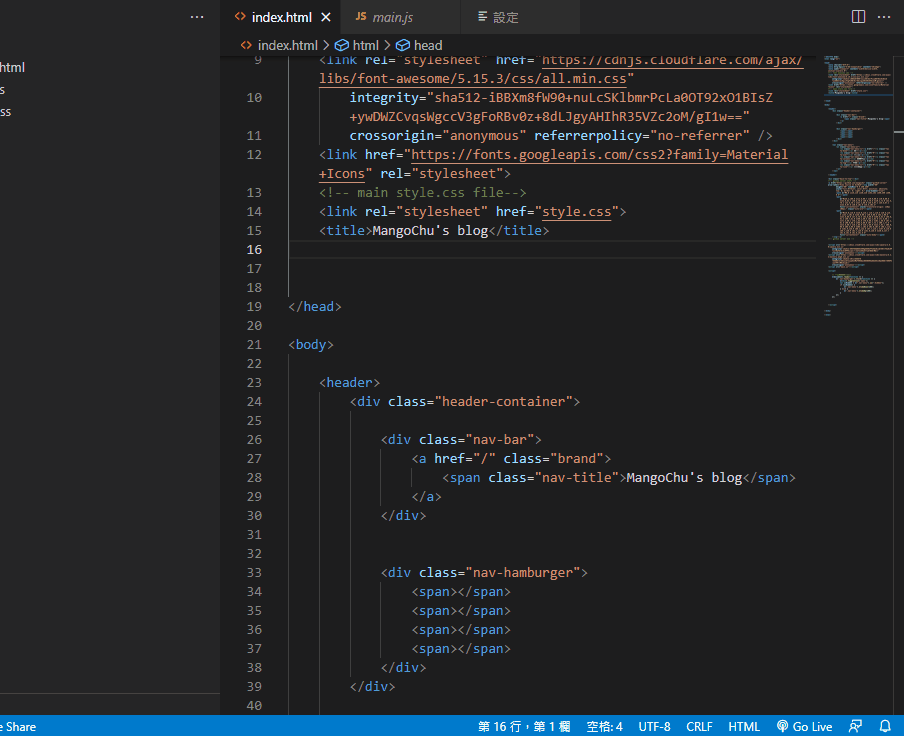Toggle the CRLF end of line sequence

click(699, 727)
